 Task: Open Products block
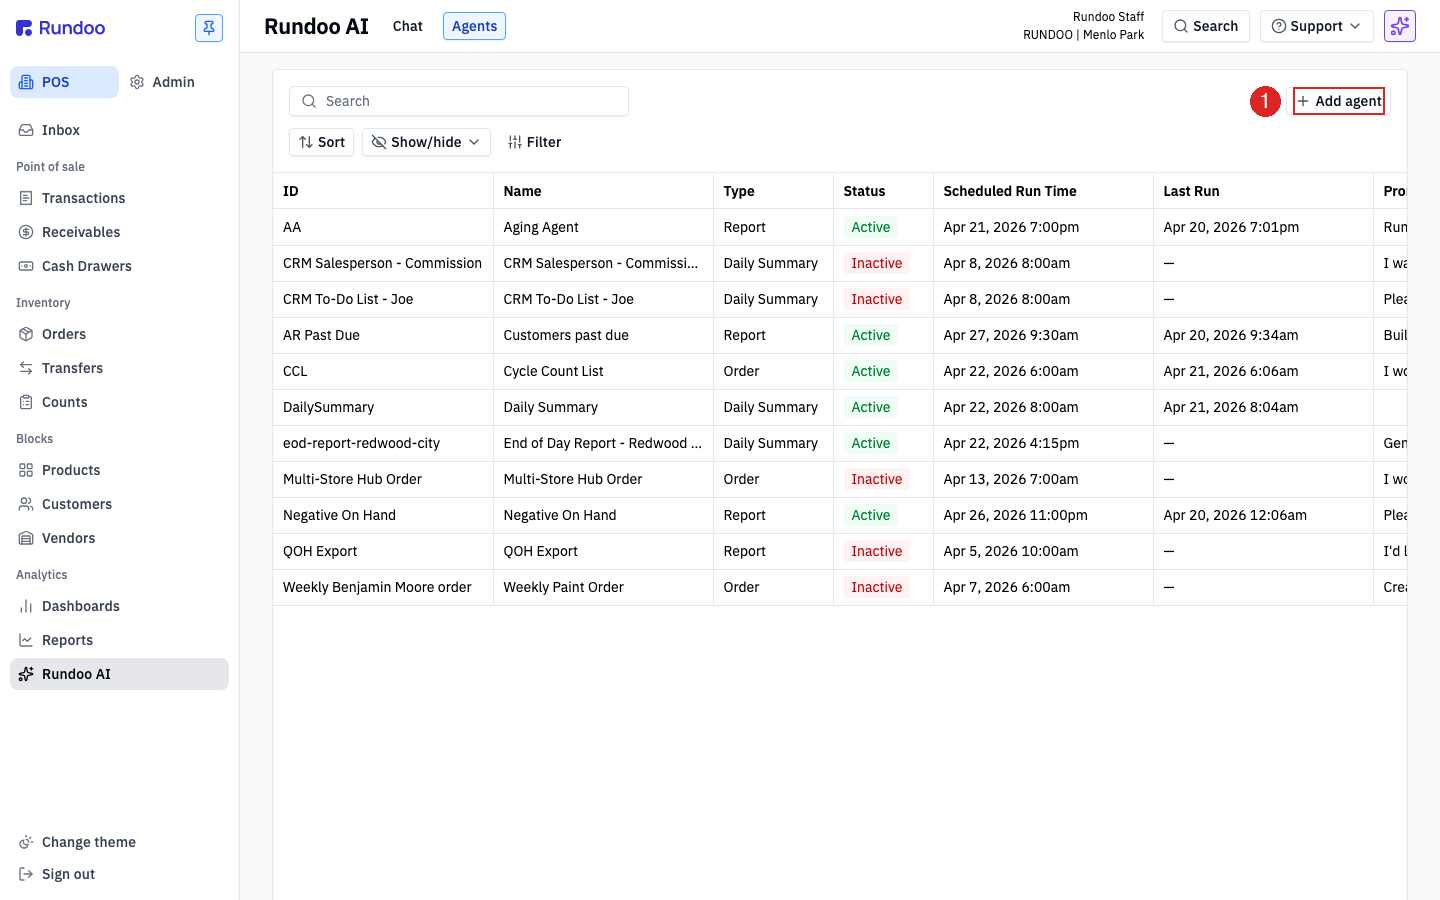coord(120,470)
